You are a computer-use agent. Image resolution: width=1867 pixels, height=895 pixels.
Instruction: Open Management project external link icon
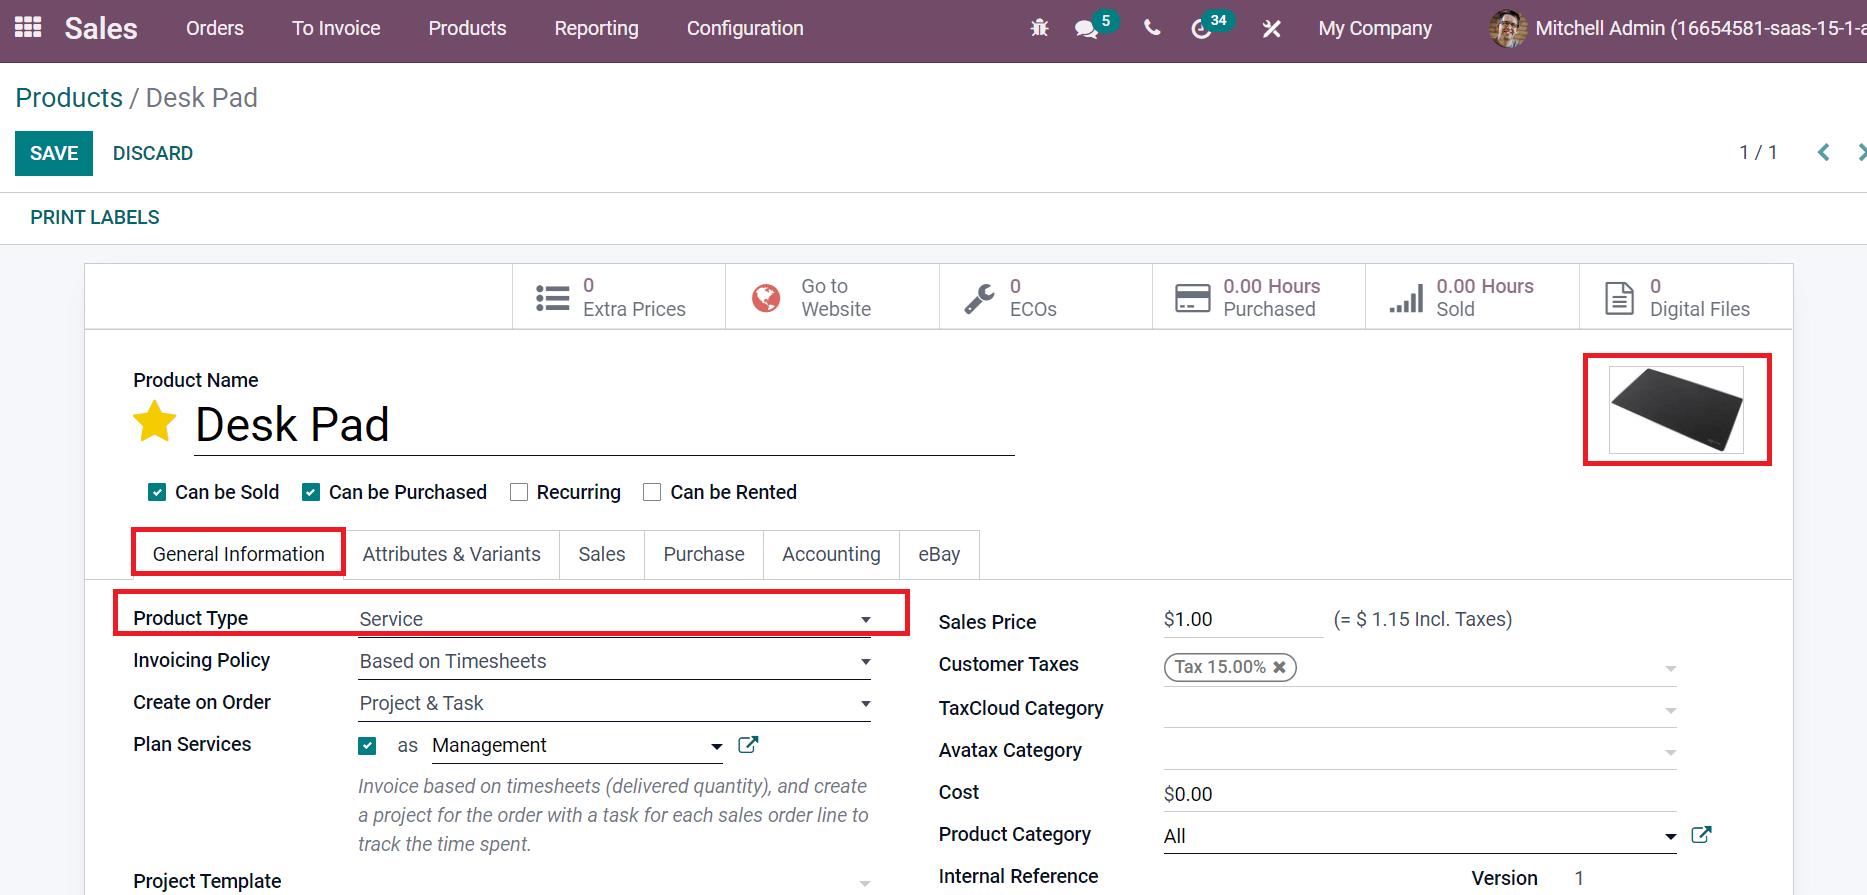[748, 744]
